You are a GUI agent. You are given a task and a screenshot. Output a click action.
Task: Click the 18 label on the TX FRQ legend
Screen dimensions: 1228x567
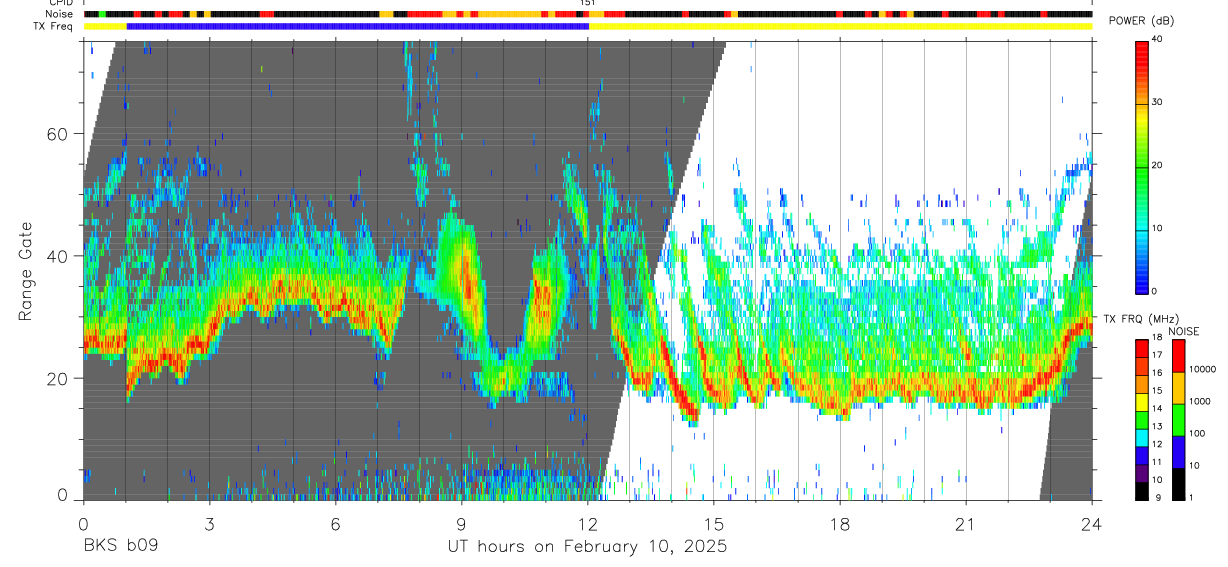click(1158, 338)
